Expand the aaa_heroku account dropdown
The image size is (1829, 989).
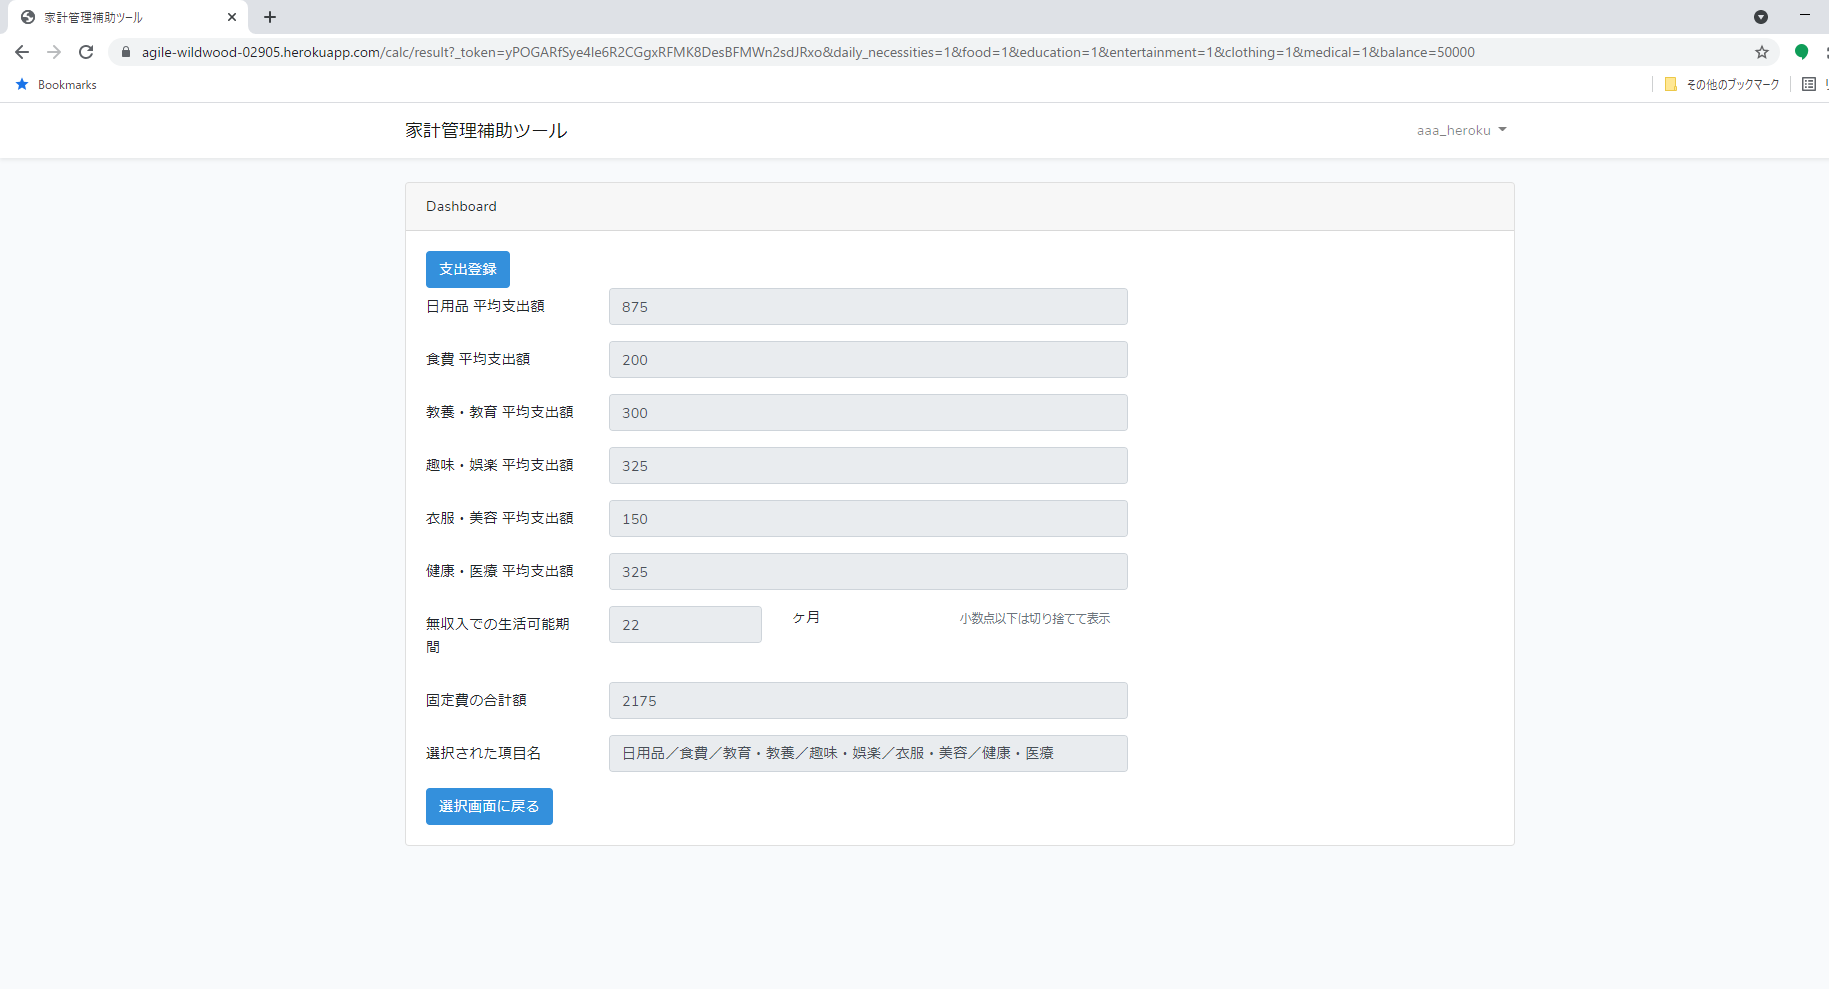click(1461, 130)
